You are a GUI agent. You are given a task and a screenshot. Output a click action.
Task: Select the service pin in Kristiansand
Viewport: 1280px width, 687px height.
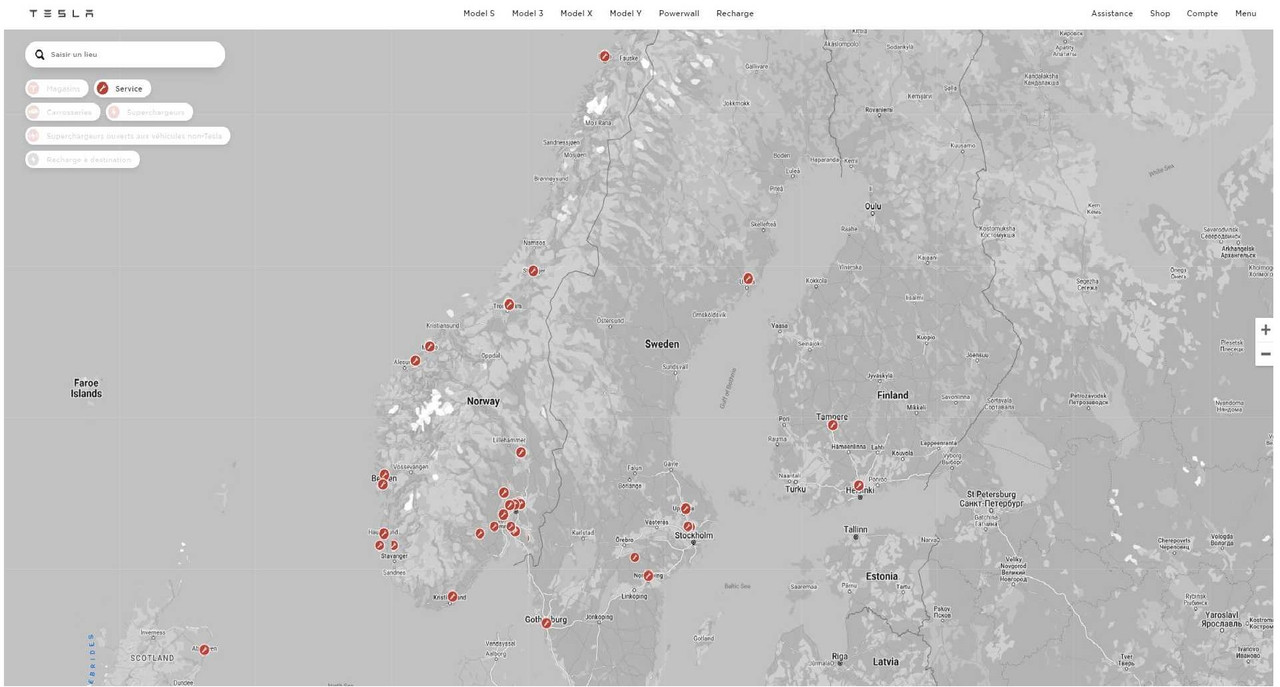[452, 596]
